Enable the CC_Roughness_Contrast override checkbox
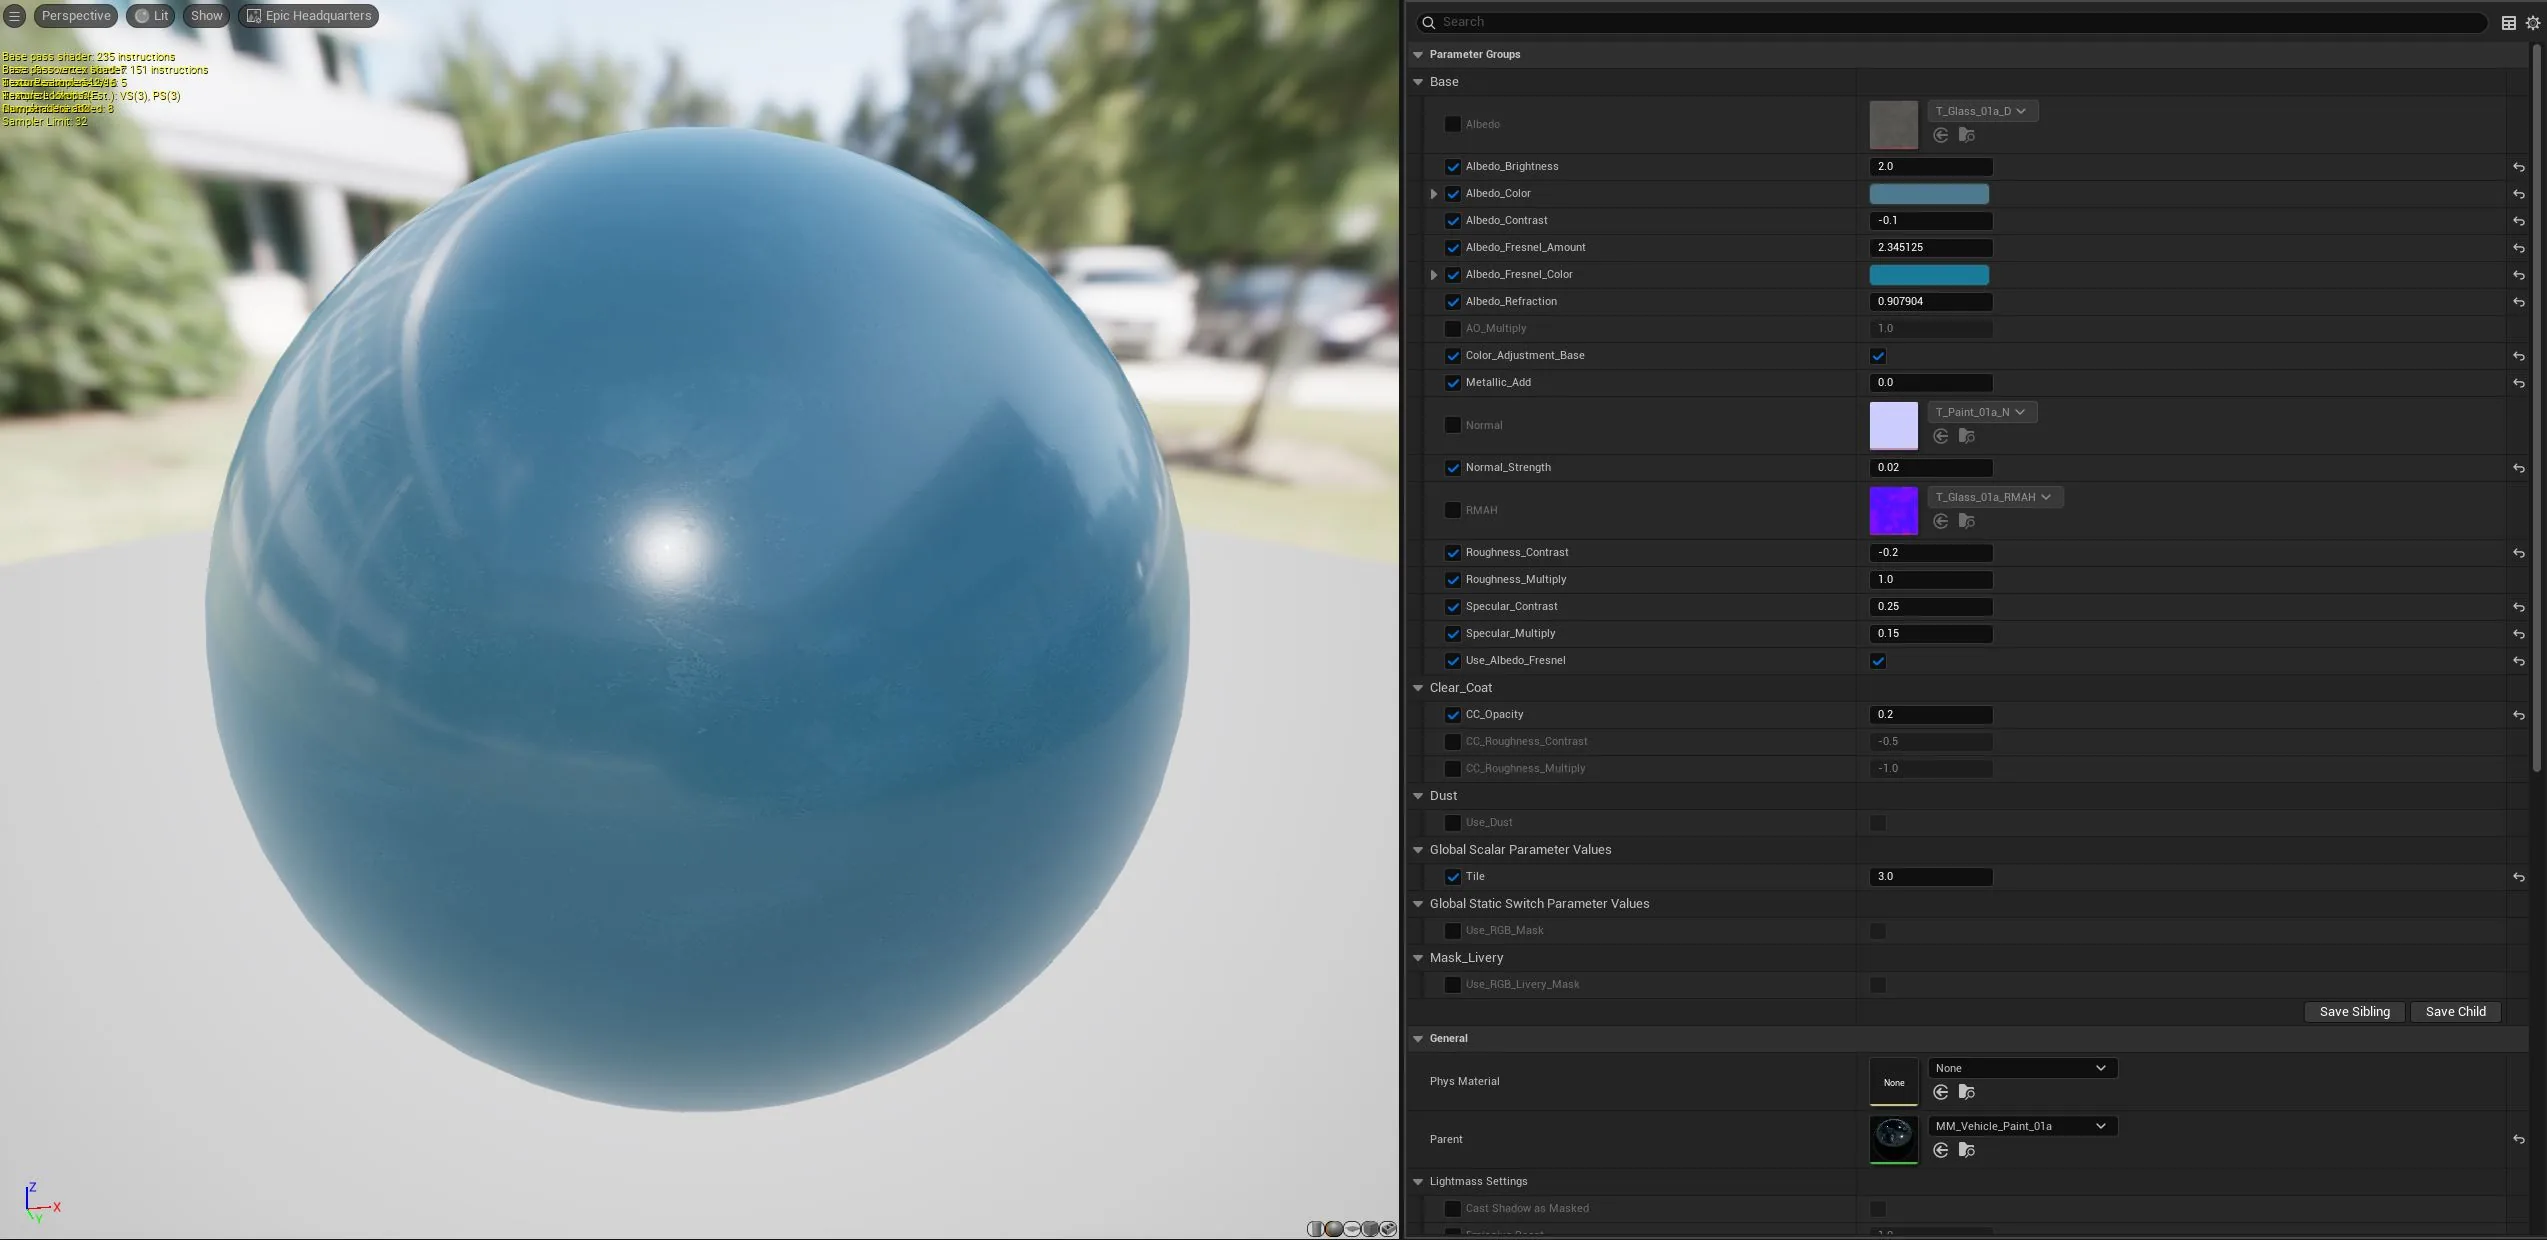Screen dimensions: 2547x1240 click(1453, 742)
